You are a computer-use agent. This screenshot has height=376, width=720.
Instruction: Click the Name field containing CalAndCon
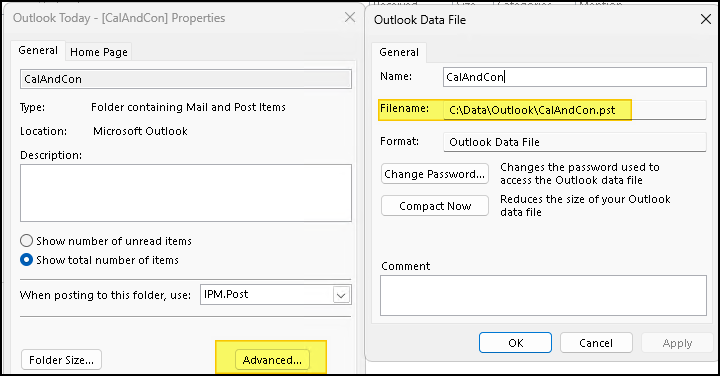(x=575, y=77)
